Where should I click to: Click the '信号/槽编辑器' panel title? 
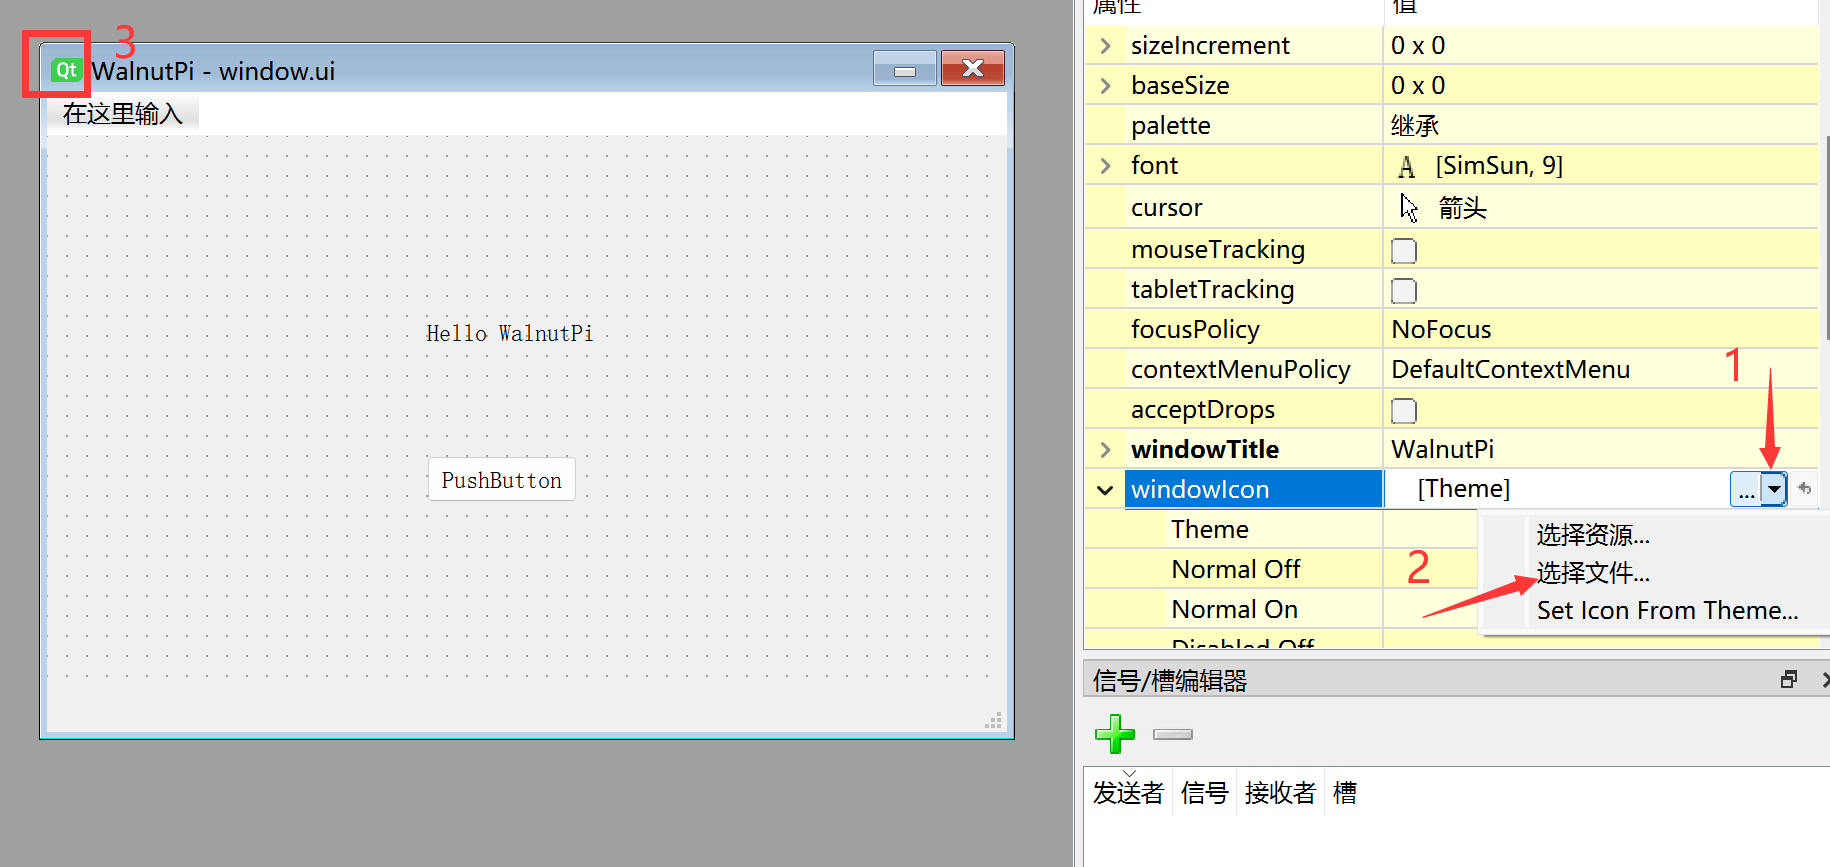pos(1170,681)
